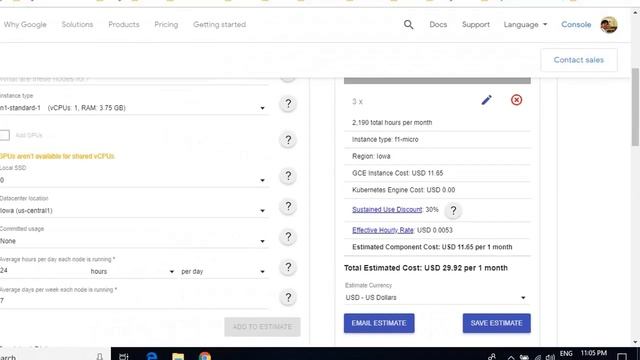640x360 pixels.
Task: Open help for Committed usage
Action: (288, 237)
